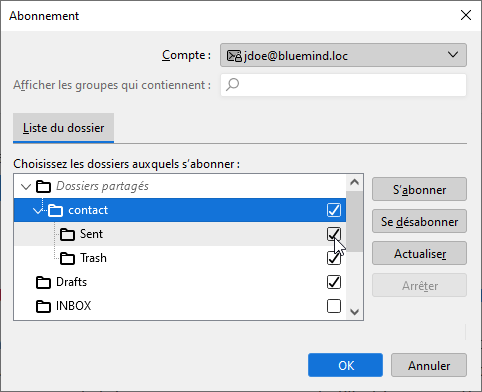Click the folder list scrollbar down arrow

click(x=355, y=312)
